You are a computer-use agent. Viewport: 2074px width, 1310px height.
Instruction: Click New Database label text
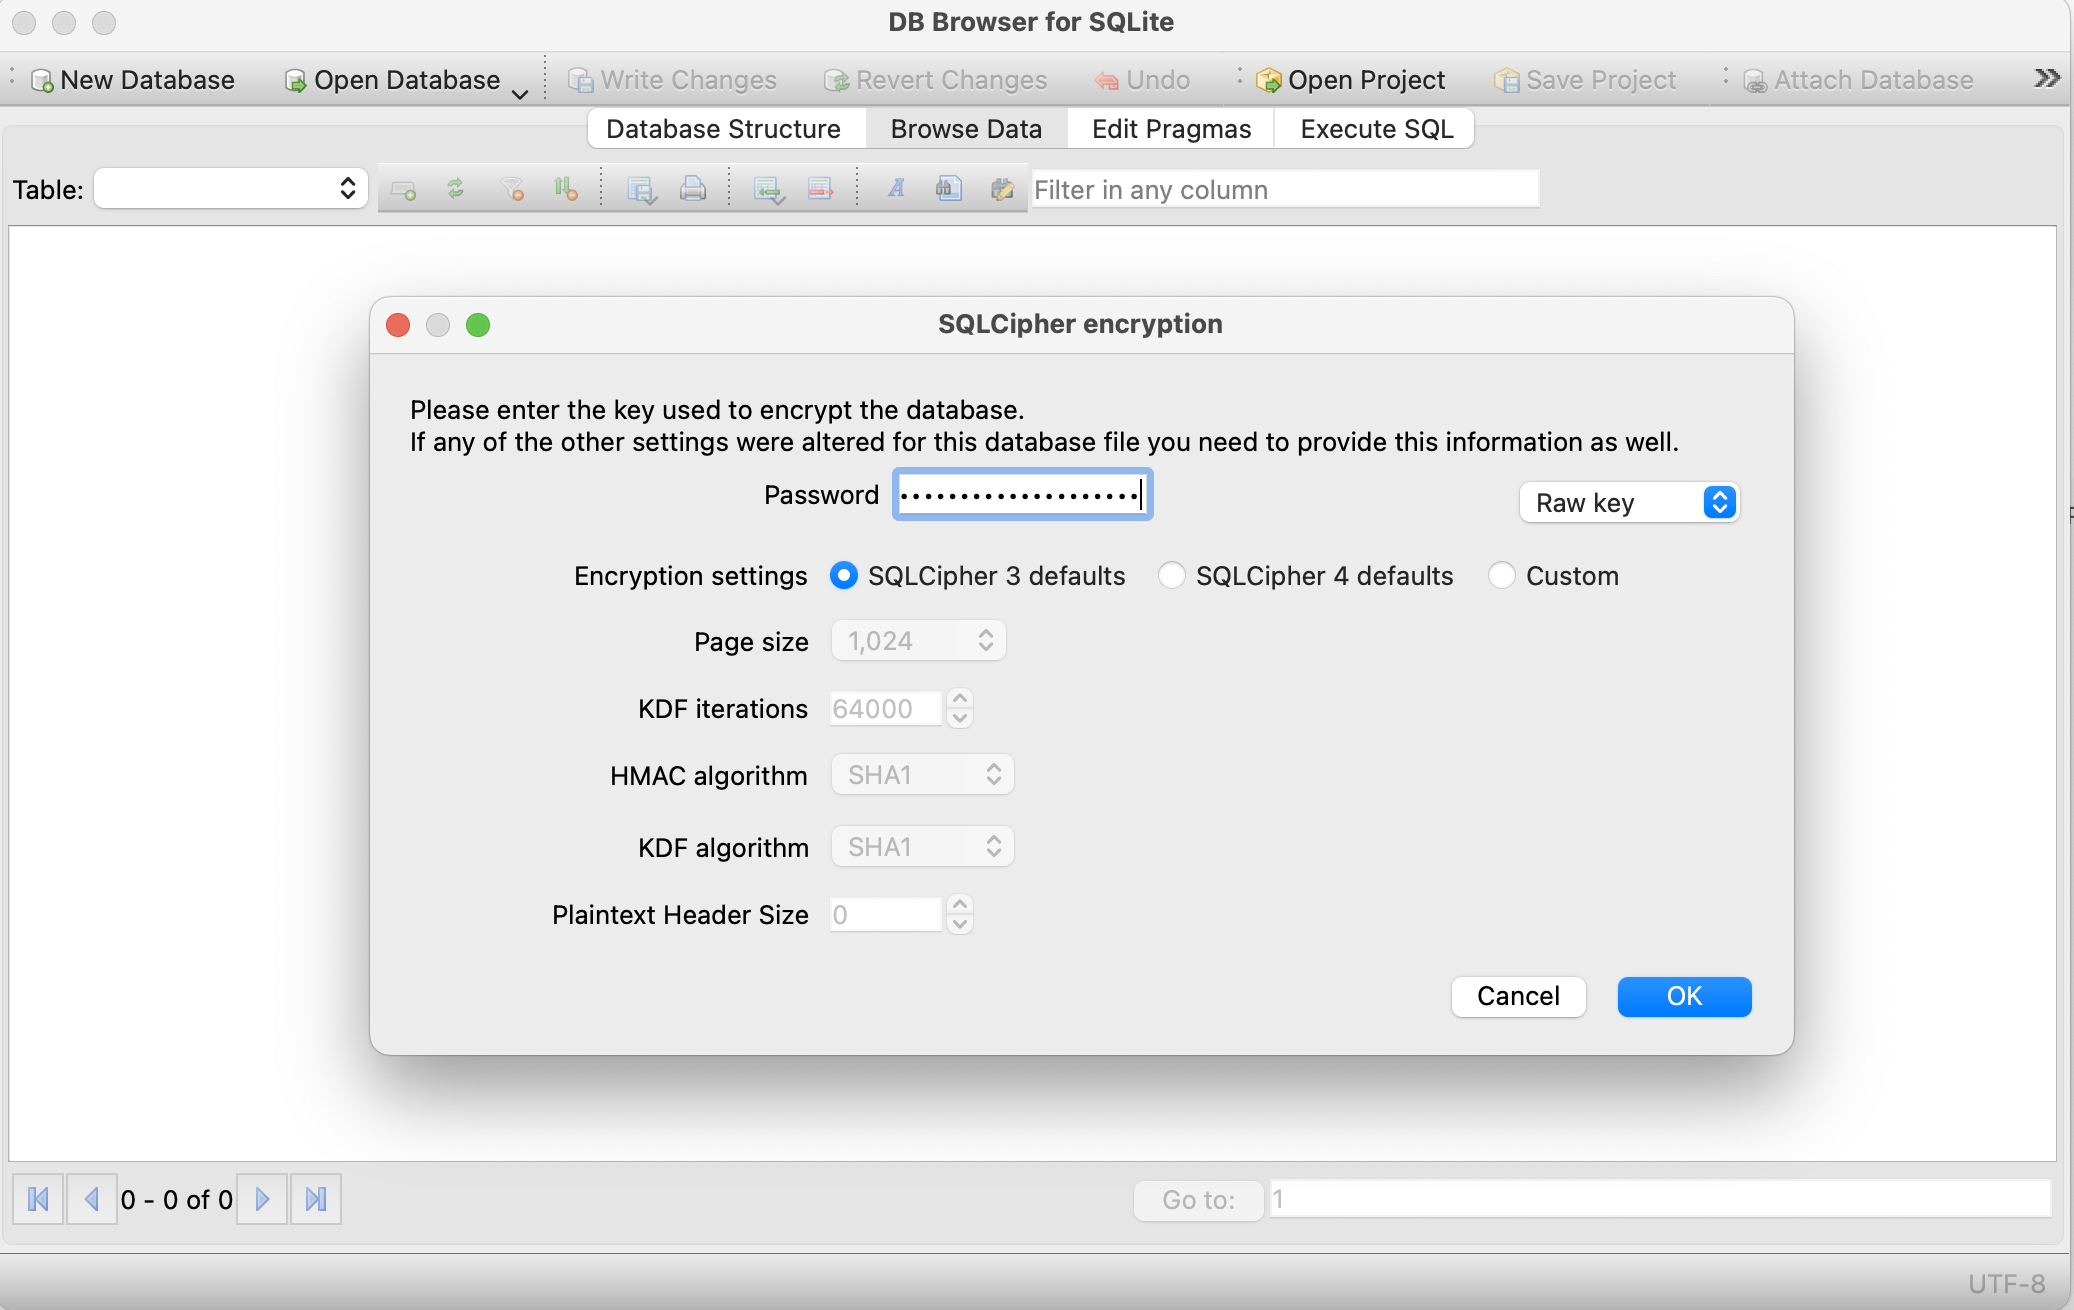tap(147, 80)
